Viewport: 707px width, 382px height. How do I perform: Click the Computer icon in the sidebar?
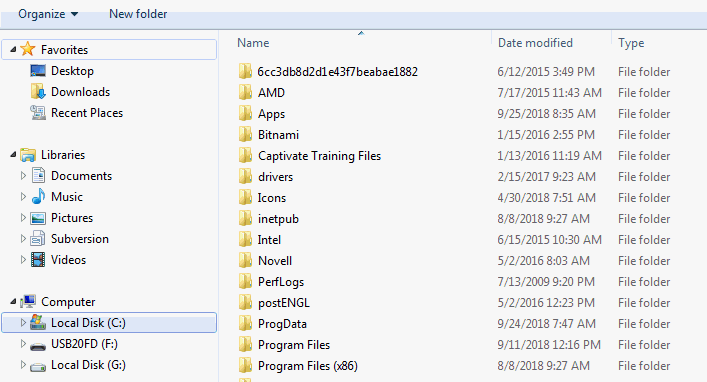click(x=28, y=301)
